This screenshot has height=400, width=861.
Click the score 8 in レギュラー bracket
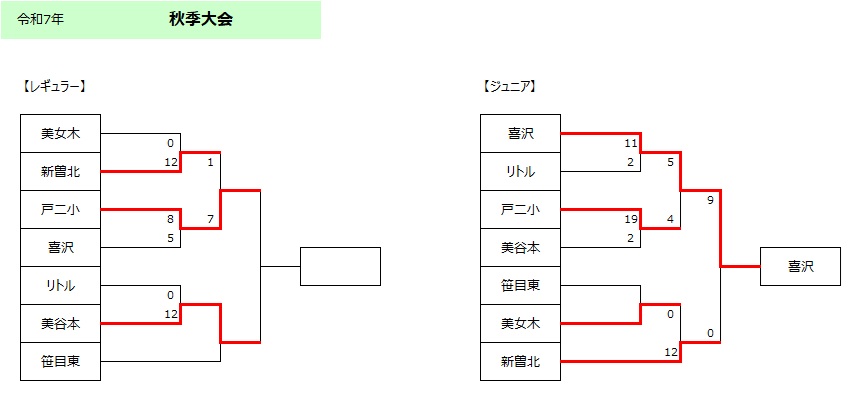[172, 219]
